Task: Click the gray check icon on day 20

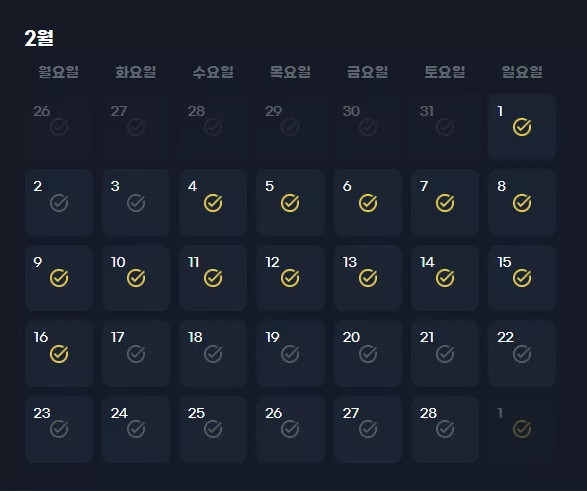Action: pos(368,354)
